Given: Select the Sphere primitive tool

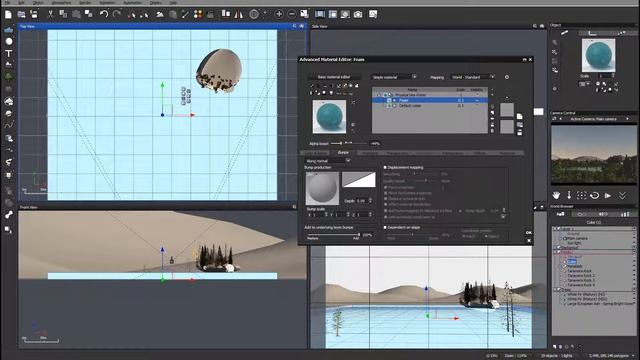Looking at the screenshot, I should coord(9,41).
